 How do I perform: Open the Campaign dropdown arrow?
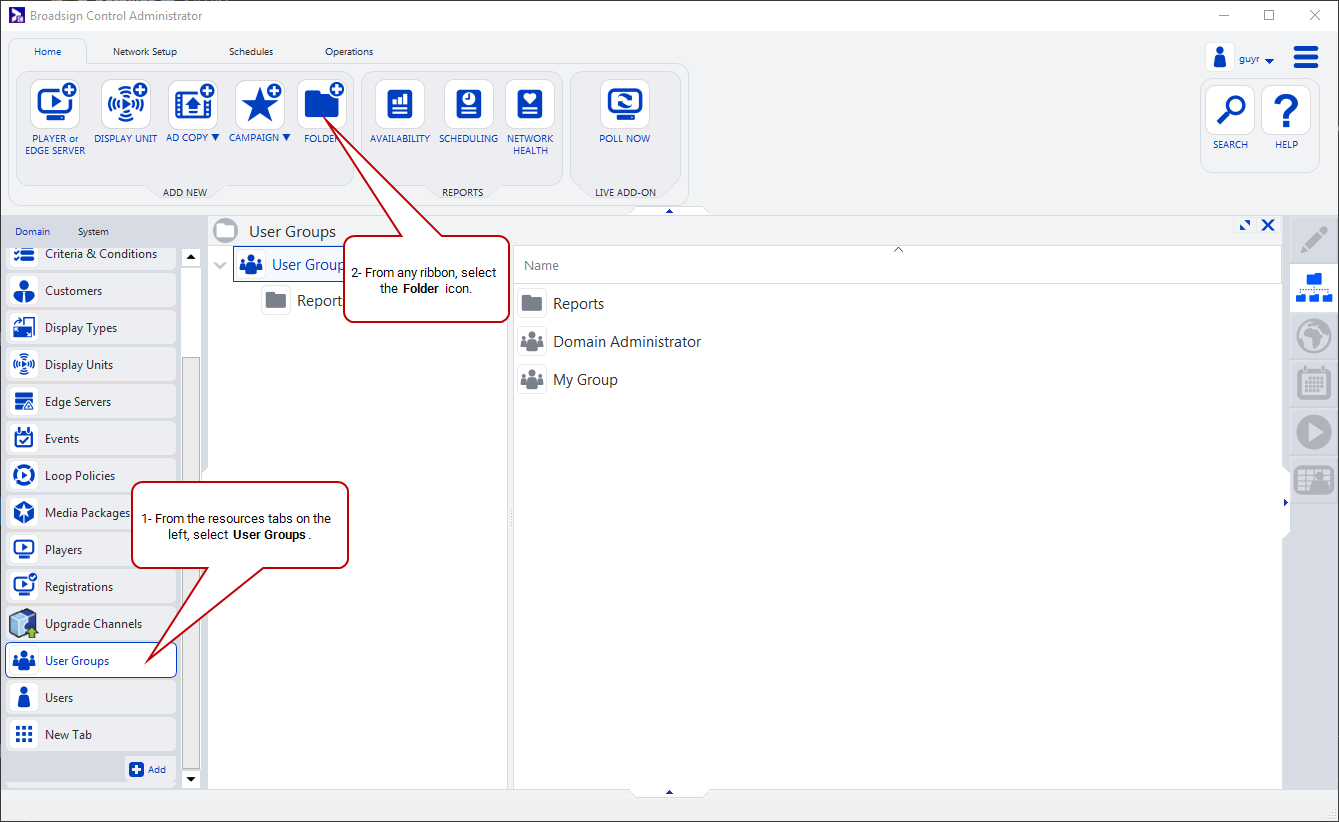[x=286, y=138]
